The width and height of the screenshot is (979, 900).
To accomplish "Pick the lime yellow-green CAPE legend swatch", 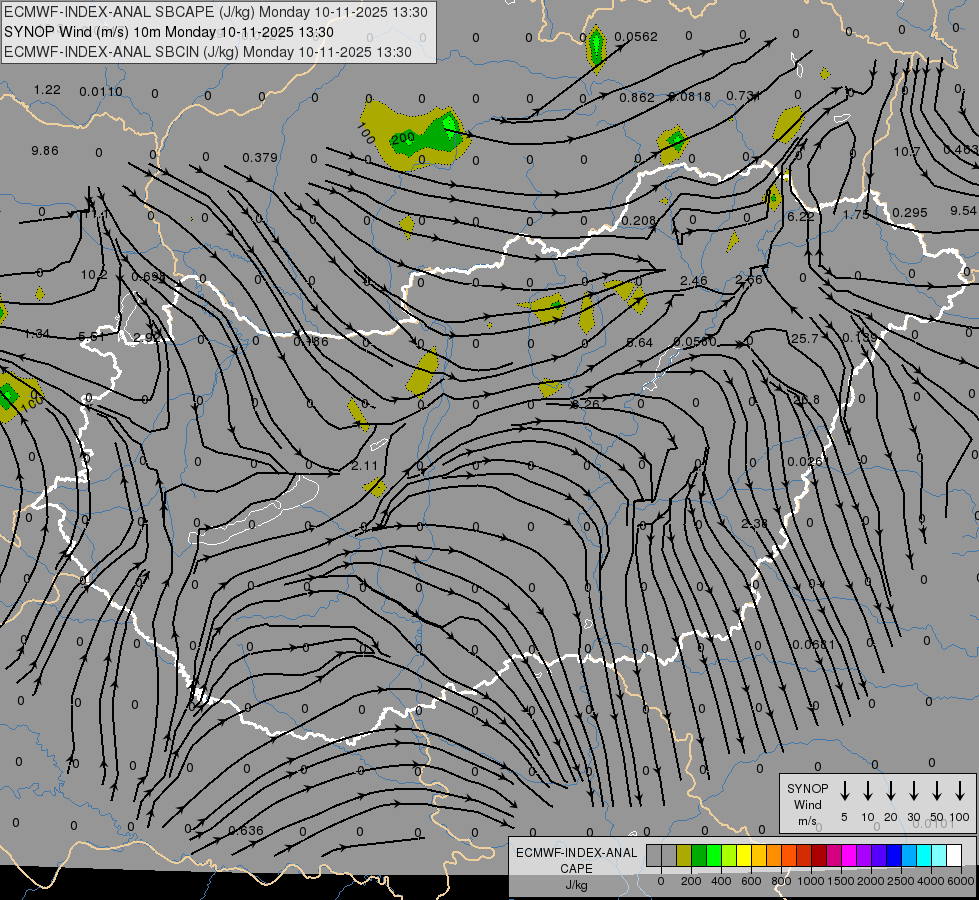I will [x=729, y=856].
